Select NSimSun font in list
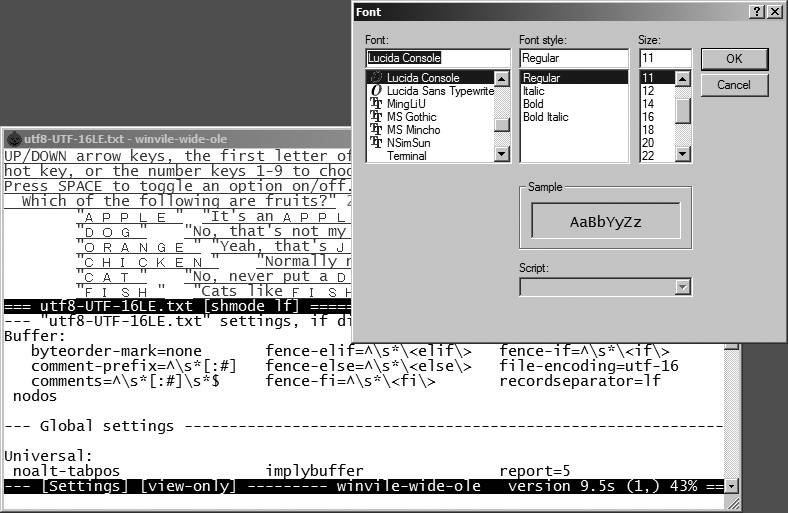This screenshot has width=788, height=513. (431, 143)
